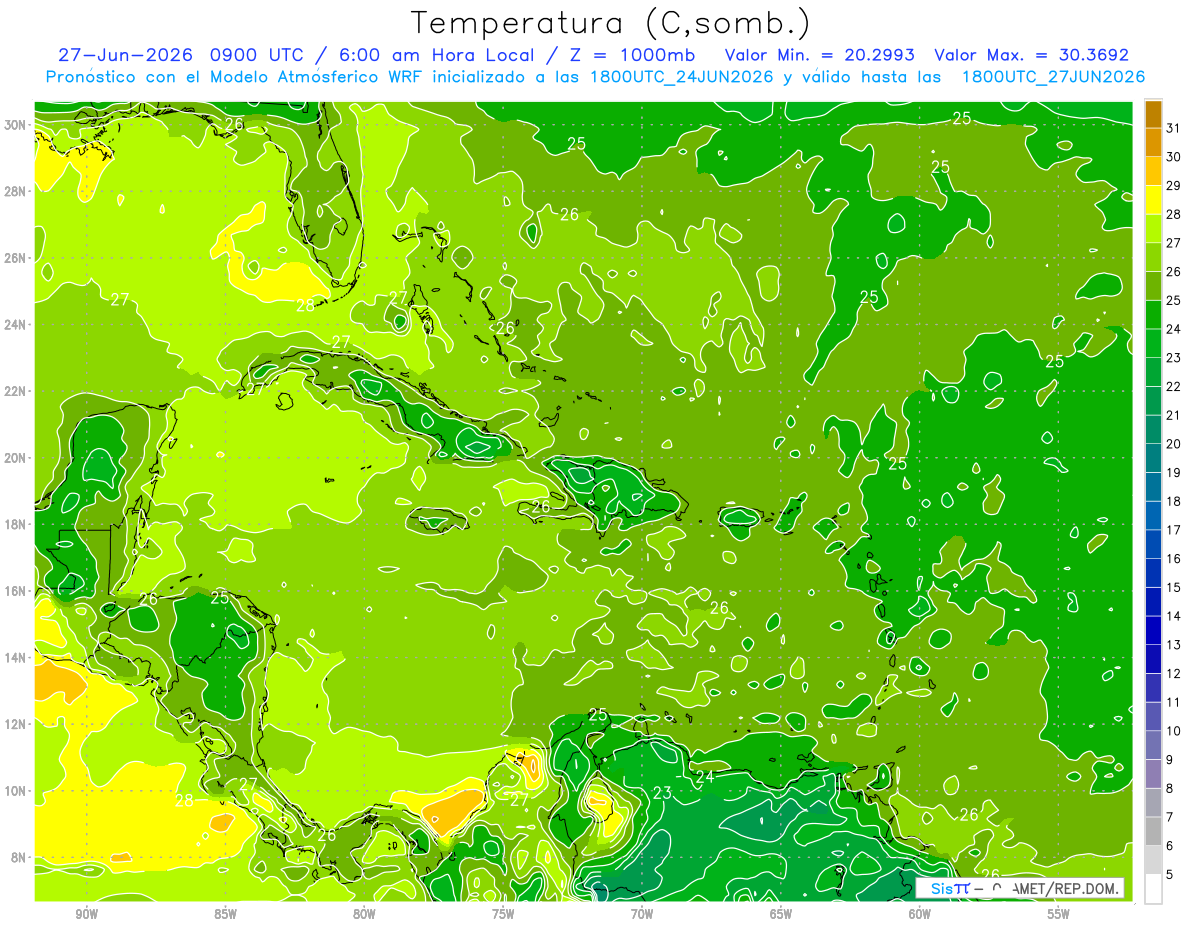The image size is (1200, 927).
Task: Click legend value 18 on the color scale
Action: [1174, 502]
